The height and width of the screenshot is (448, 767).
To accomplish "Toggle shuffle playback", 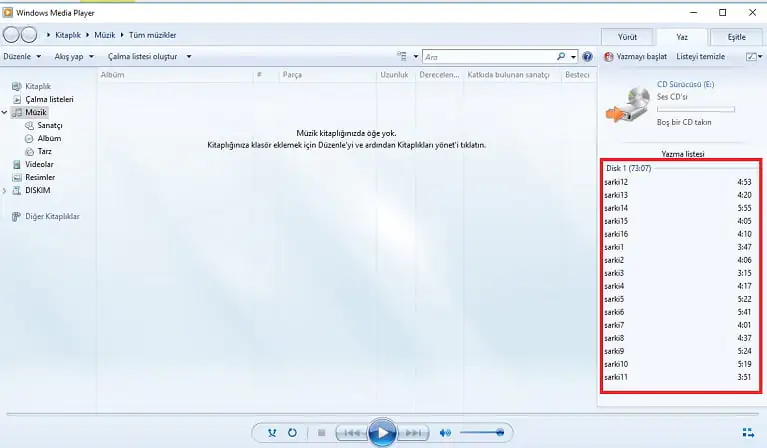I will tap(272, 433).
